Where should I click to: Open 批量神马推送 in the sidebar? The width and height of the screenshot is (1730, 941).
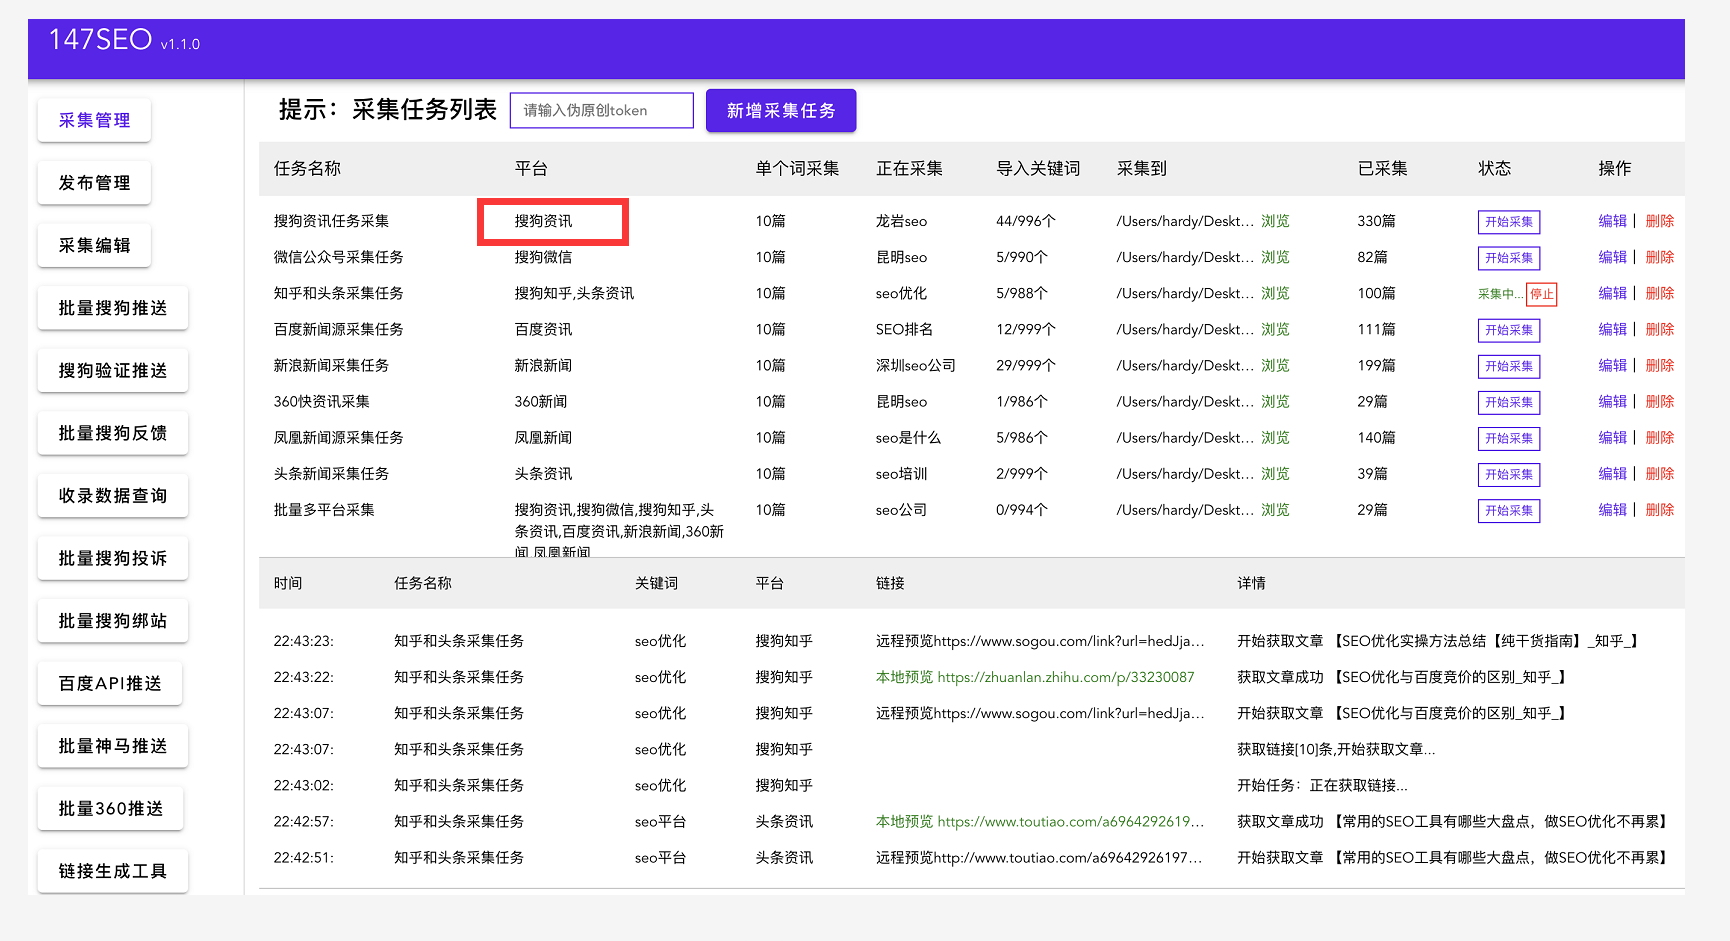point(113,746)
